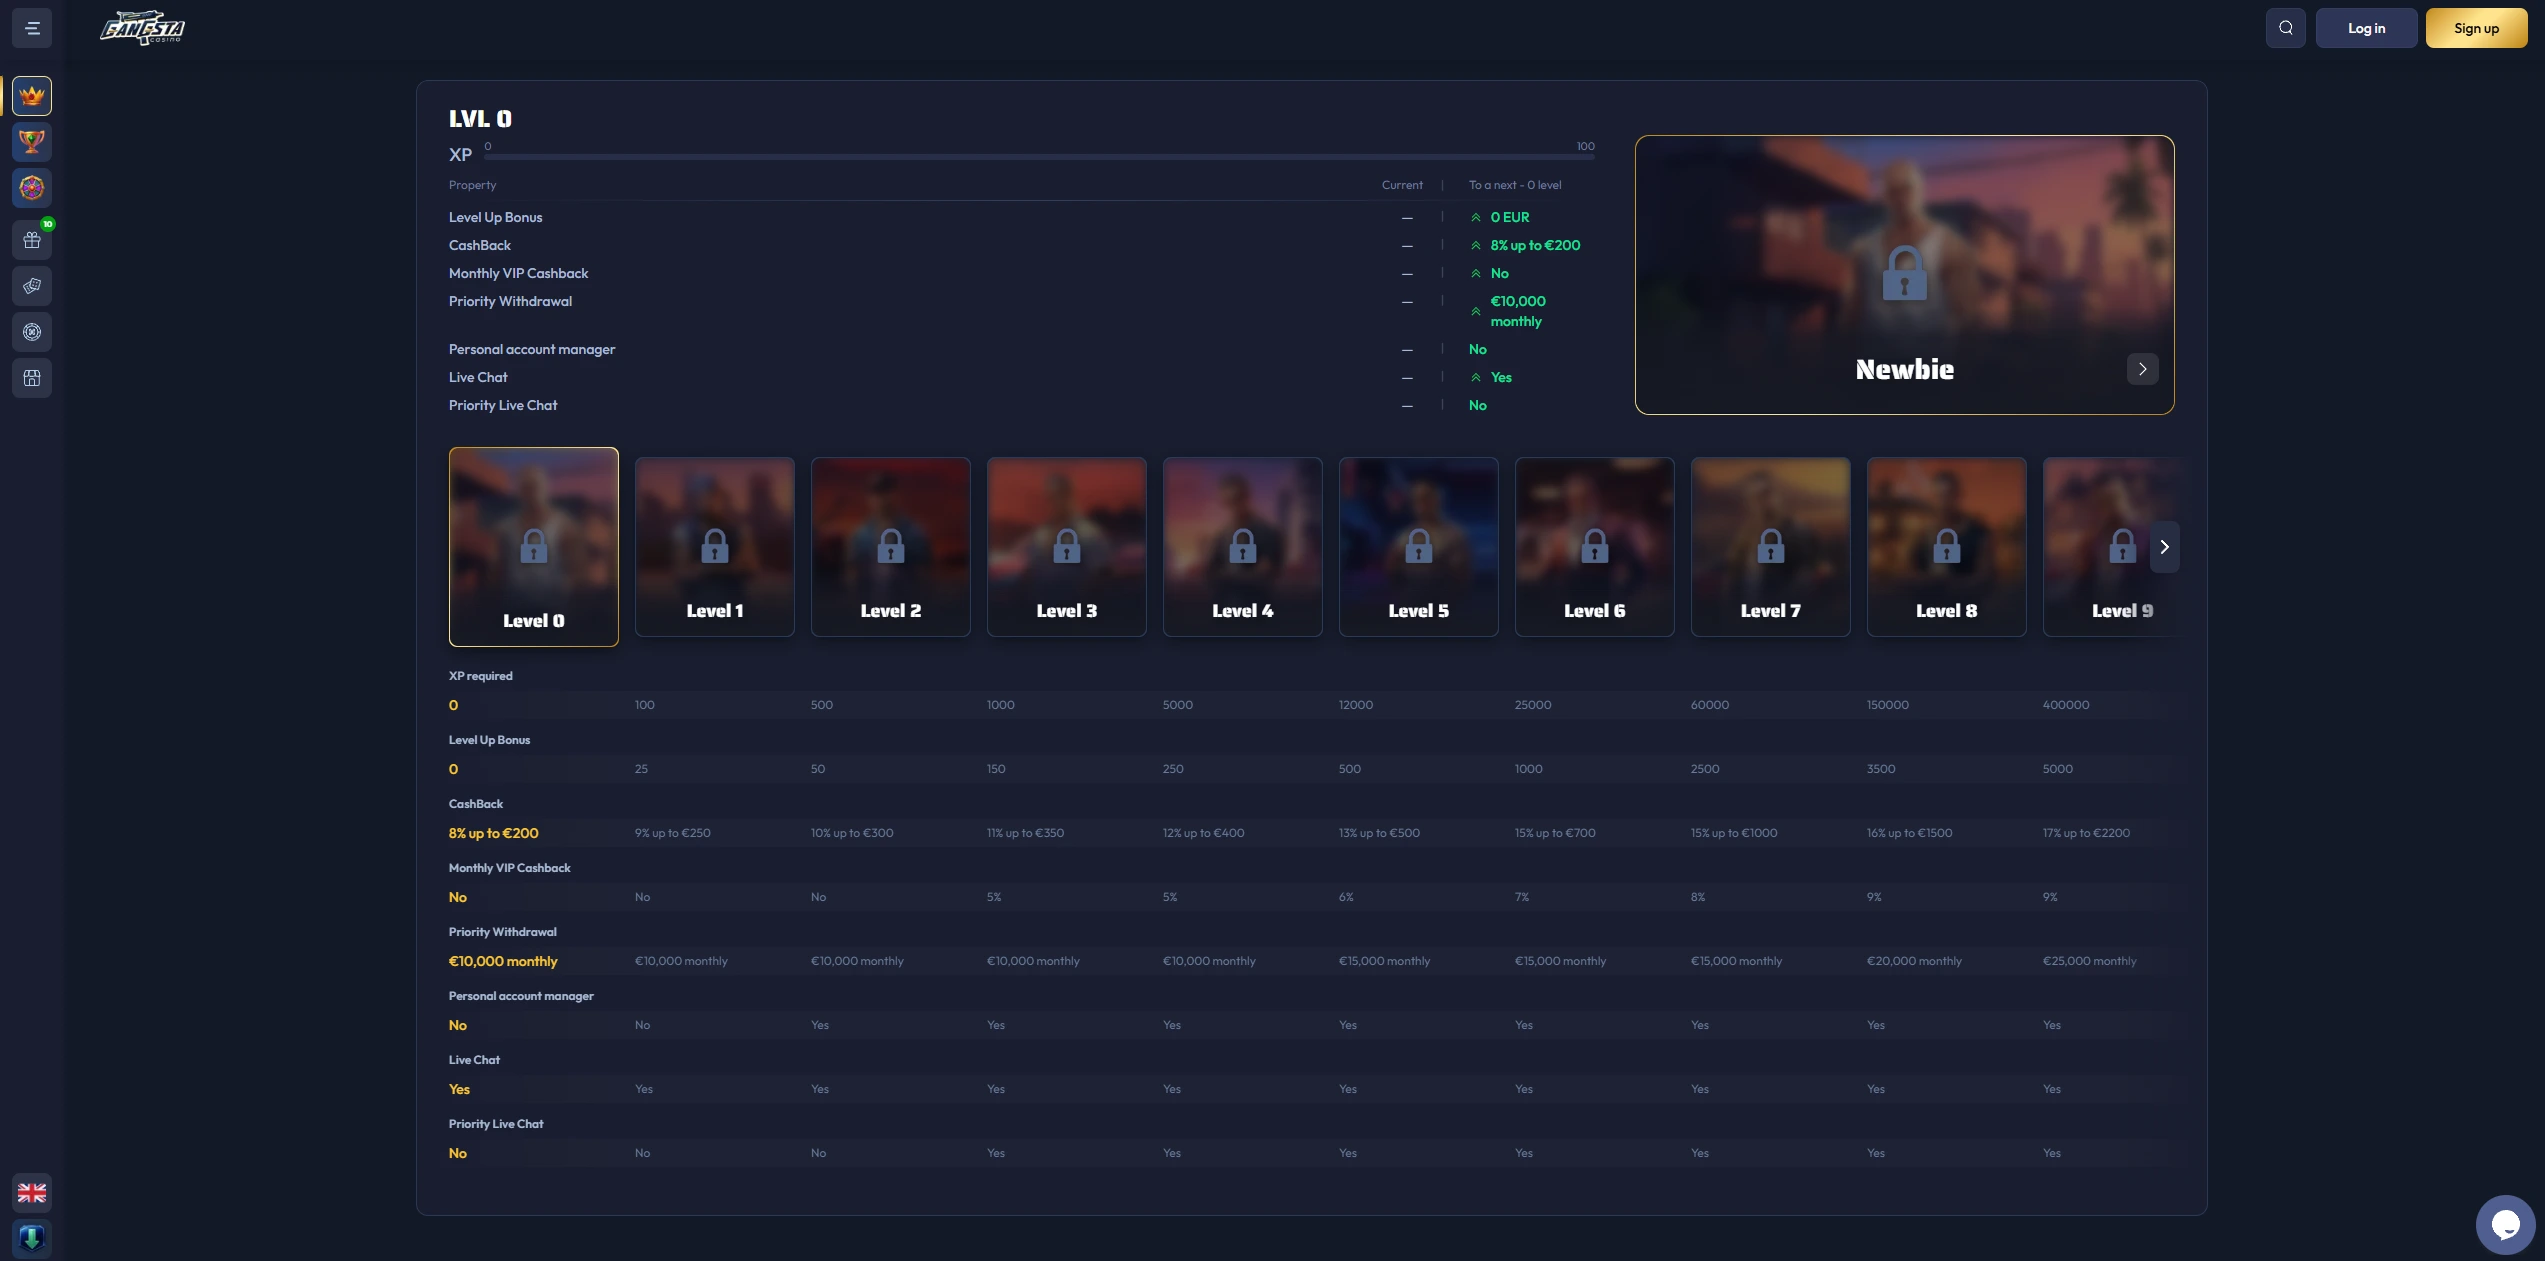This screenshot has height=1261, width=2545.
Task: Open the live chat bubble
Action: point(2505,1224)
